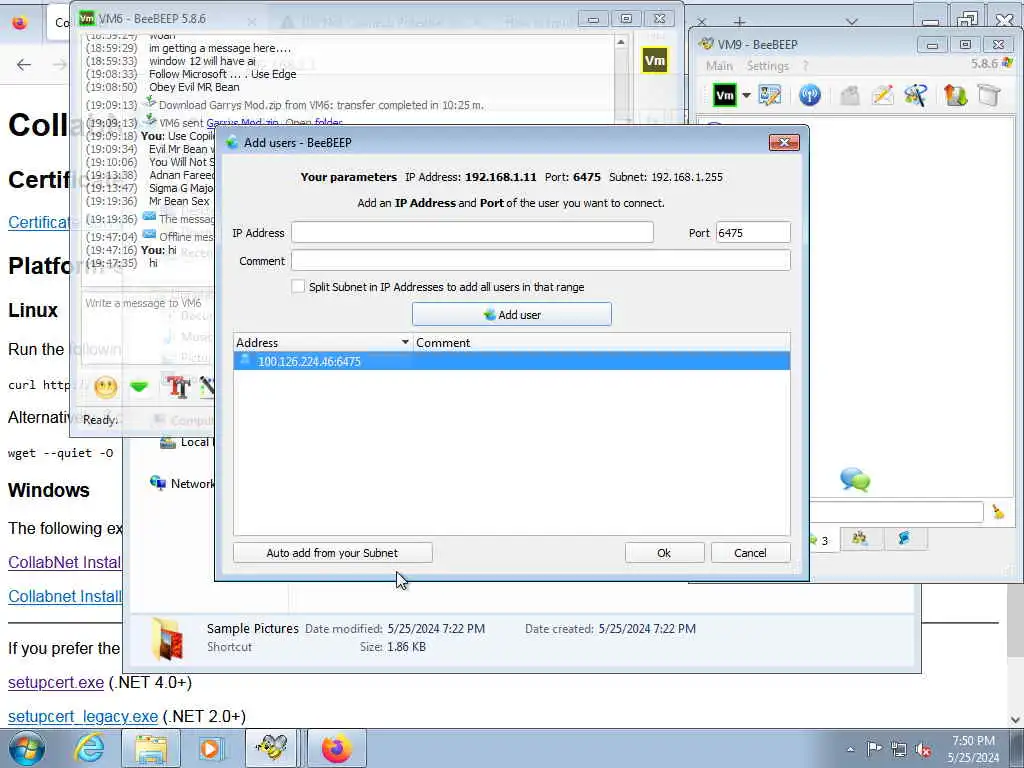Click the taskbar clock showing 7:50 PM

[x=973, y=749]
